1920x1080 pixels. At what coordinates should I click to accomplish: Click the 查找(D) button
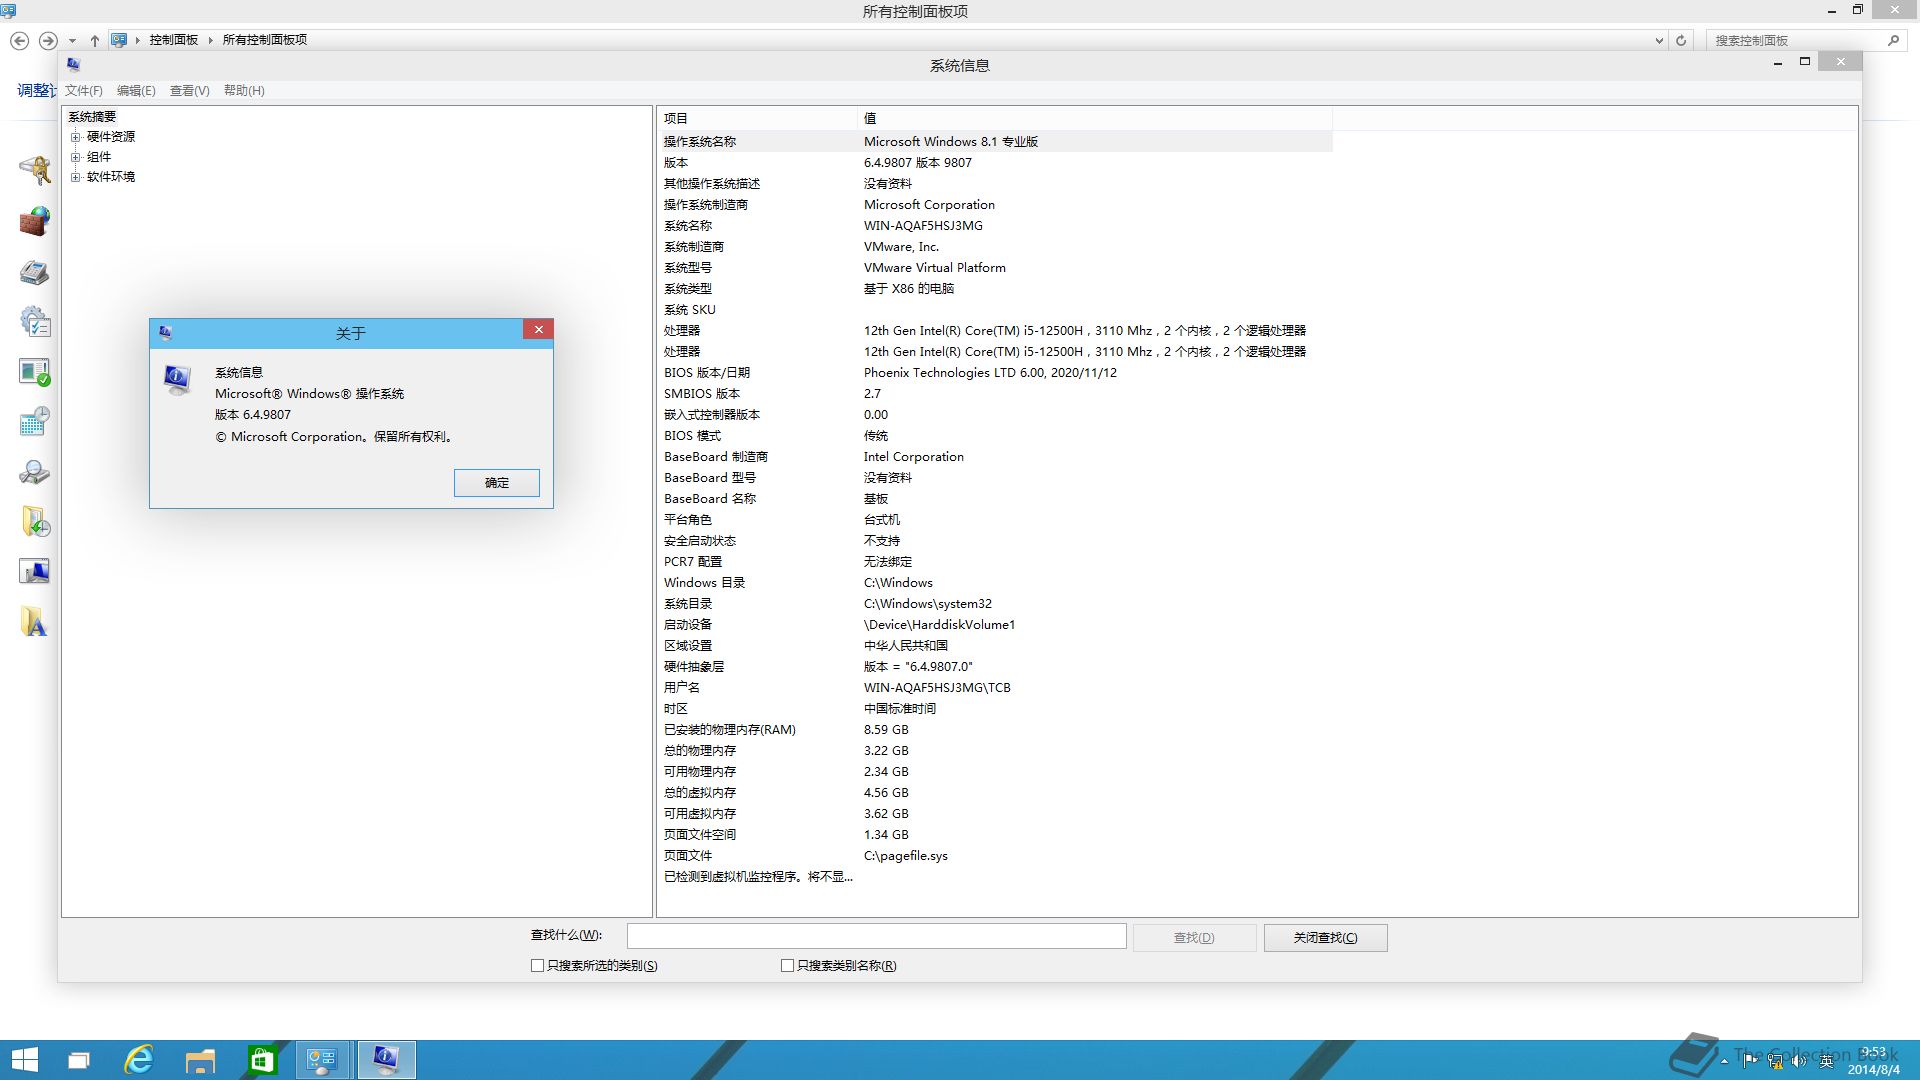click(1194, 938)
